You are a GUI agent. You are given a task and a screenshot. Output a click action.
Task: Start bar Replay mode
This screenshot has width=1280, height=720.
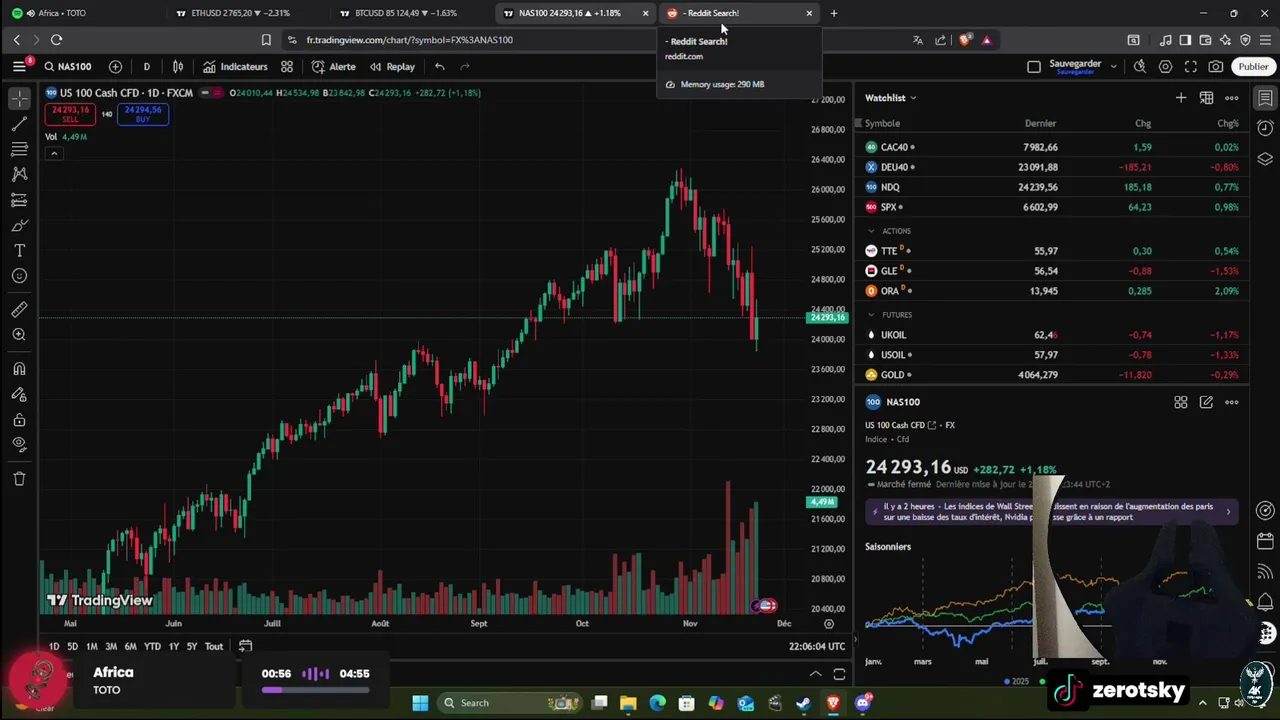pyautogui.click(x=392, y=67)
